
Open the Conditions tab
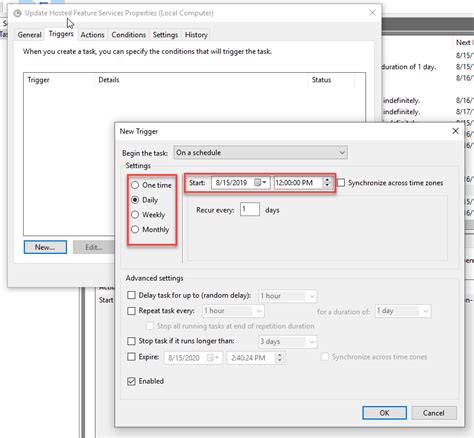click(x=128, y=35)
